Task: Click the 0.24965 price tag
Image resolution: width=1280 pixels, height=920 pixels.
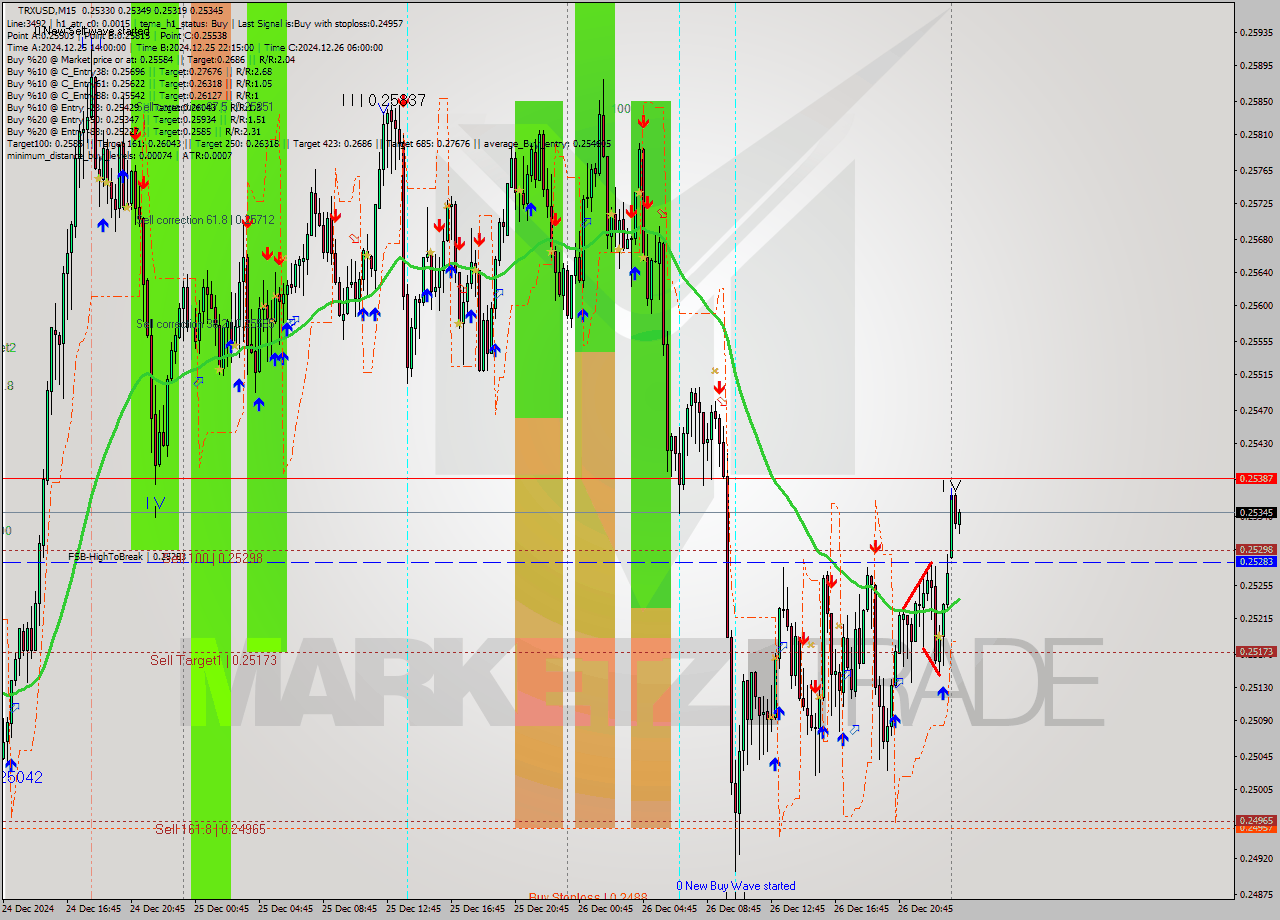Action: point(1256,821)
